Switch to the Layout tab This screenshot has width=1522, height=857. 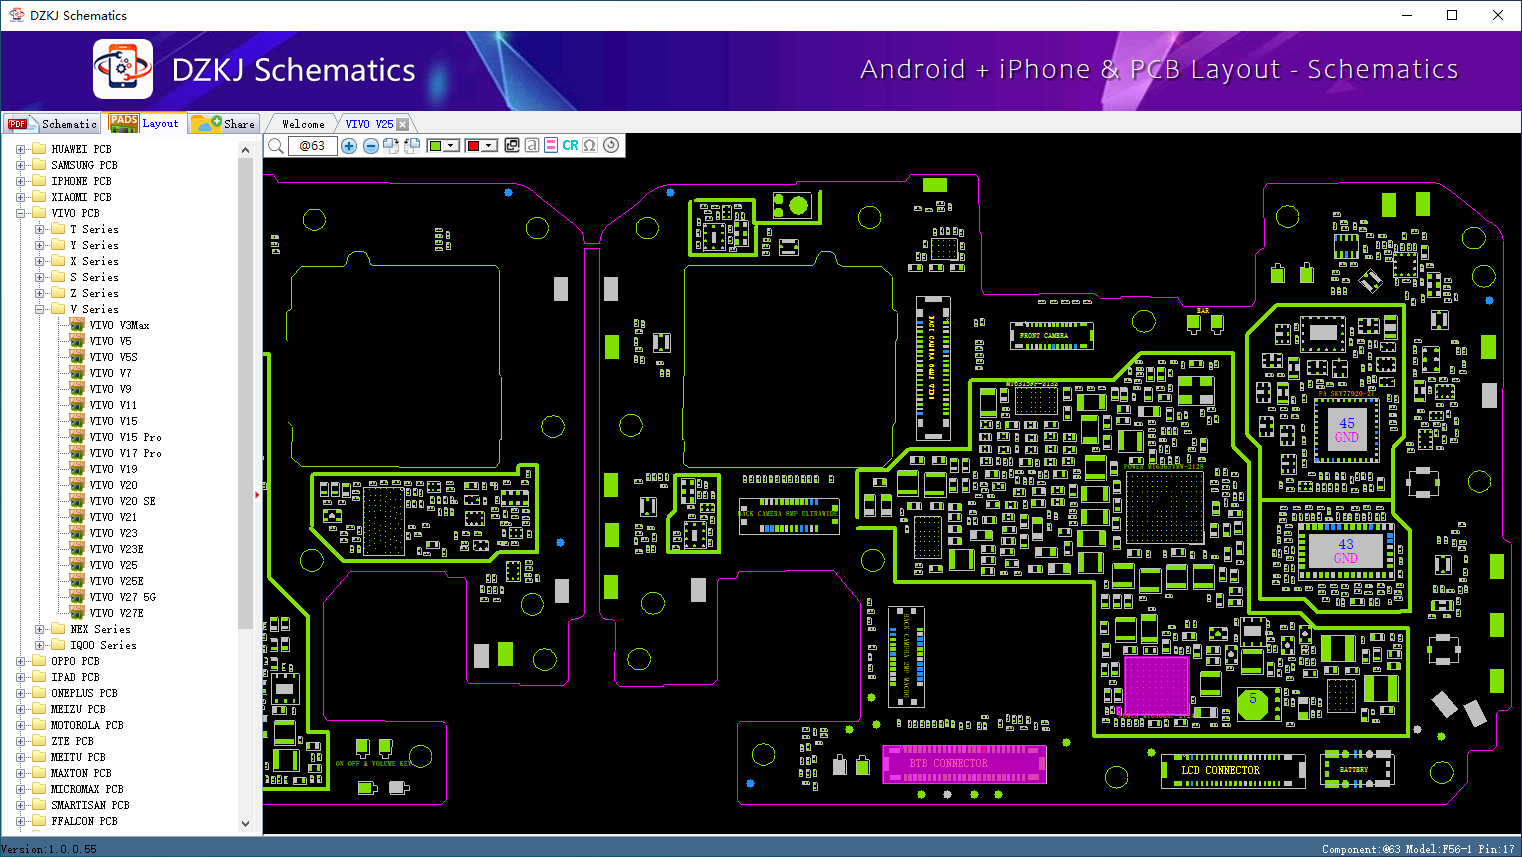coord(145,123)
